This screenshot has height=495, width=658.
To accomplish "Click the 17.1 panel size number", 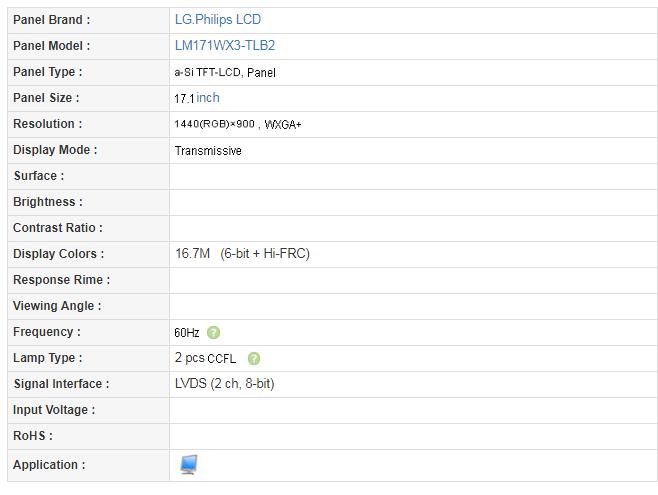I will 185,99.
